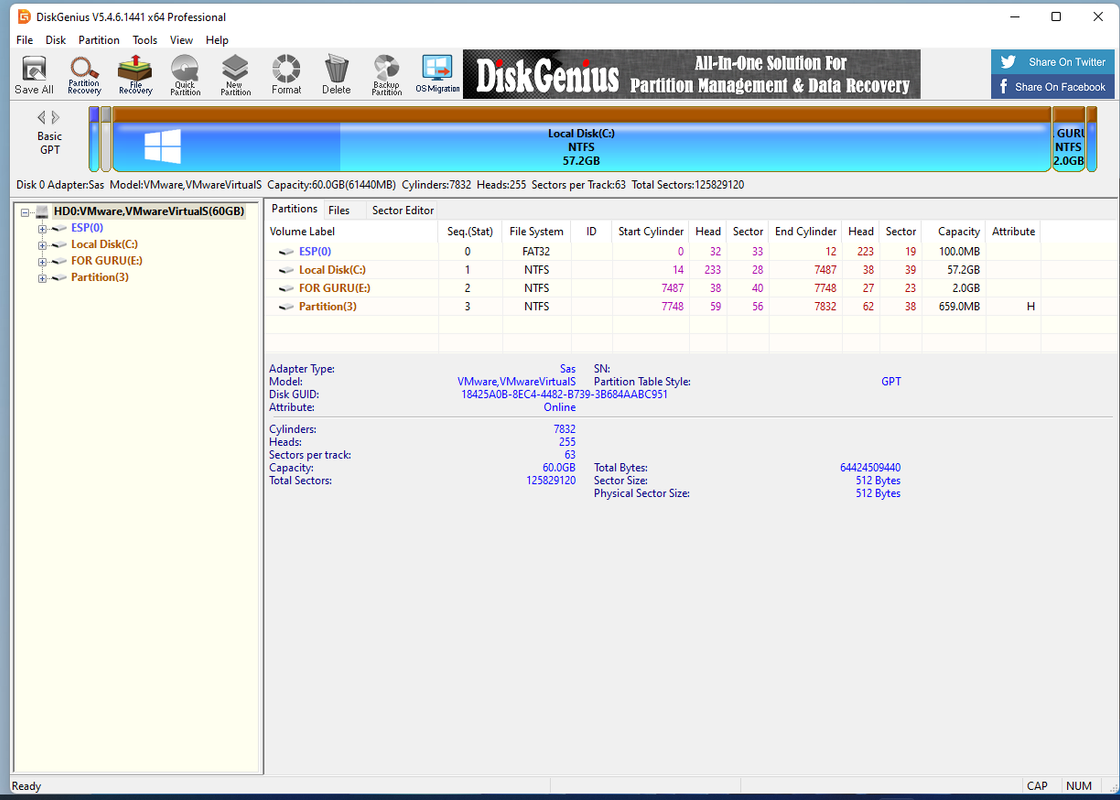Switch to the Partitions tab
1120x800 pixels.
294,209
